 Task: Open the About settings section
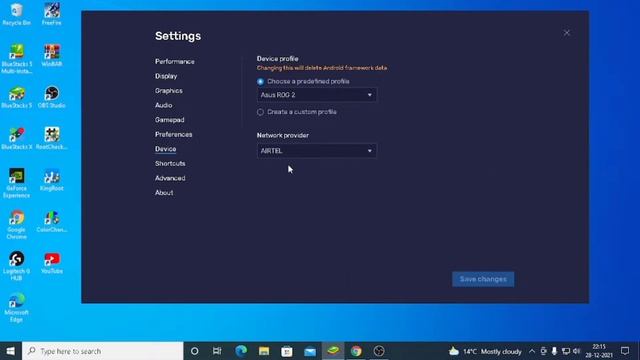(164, 193)
